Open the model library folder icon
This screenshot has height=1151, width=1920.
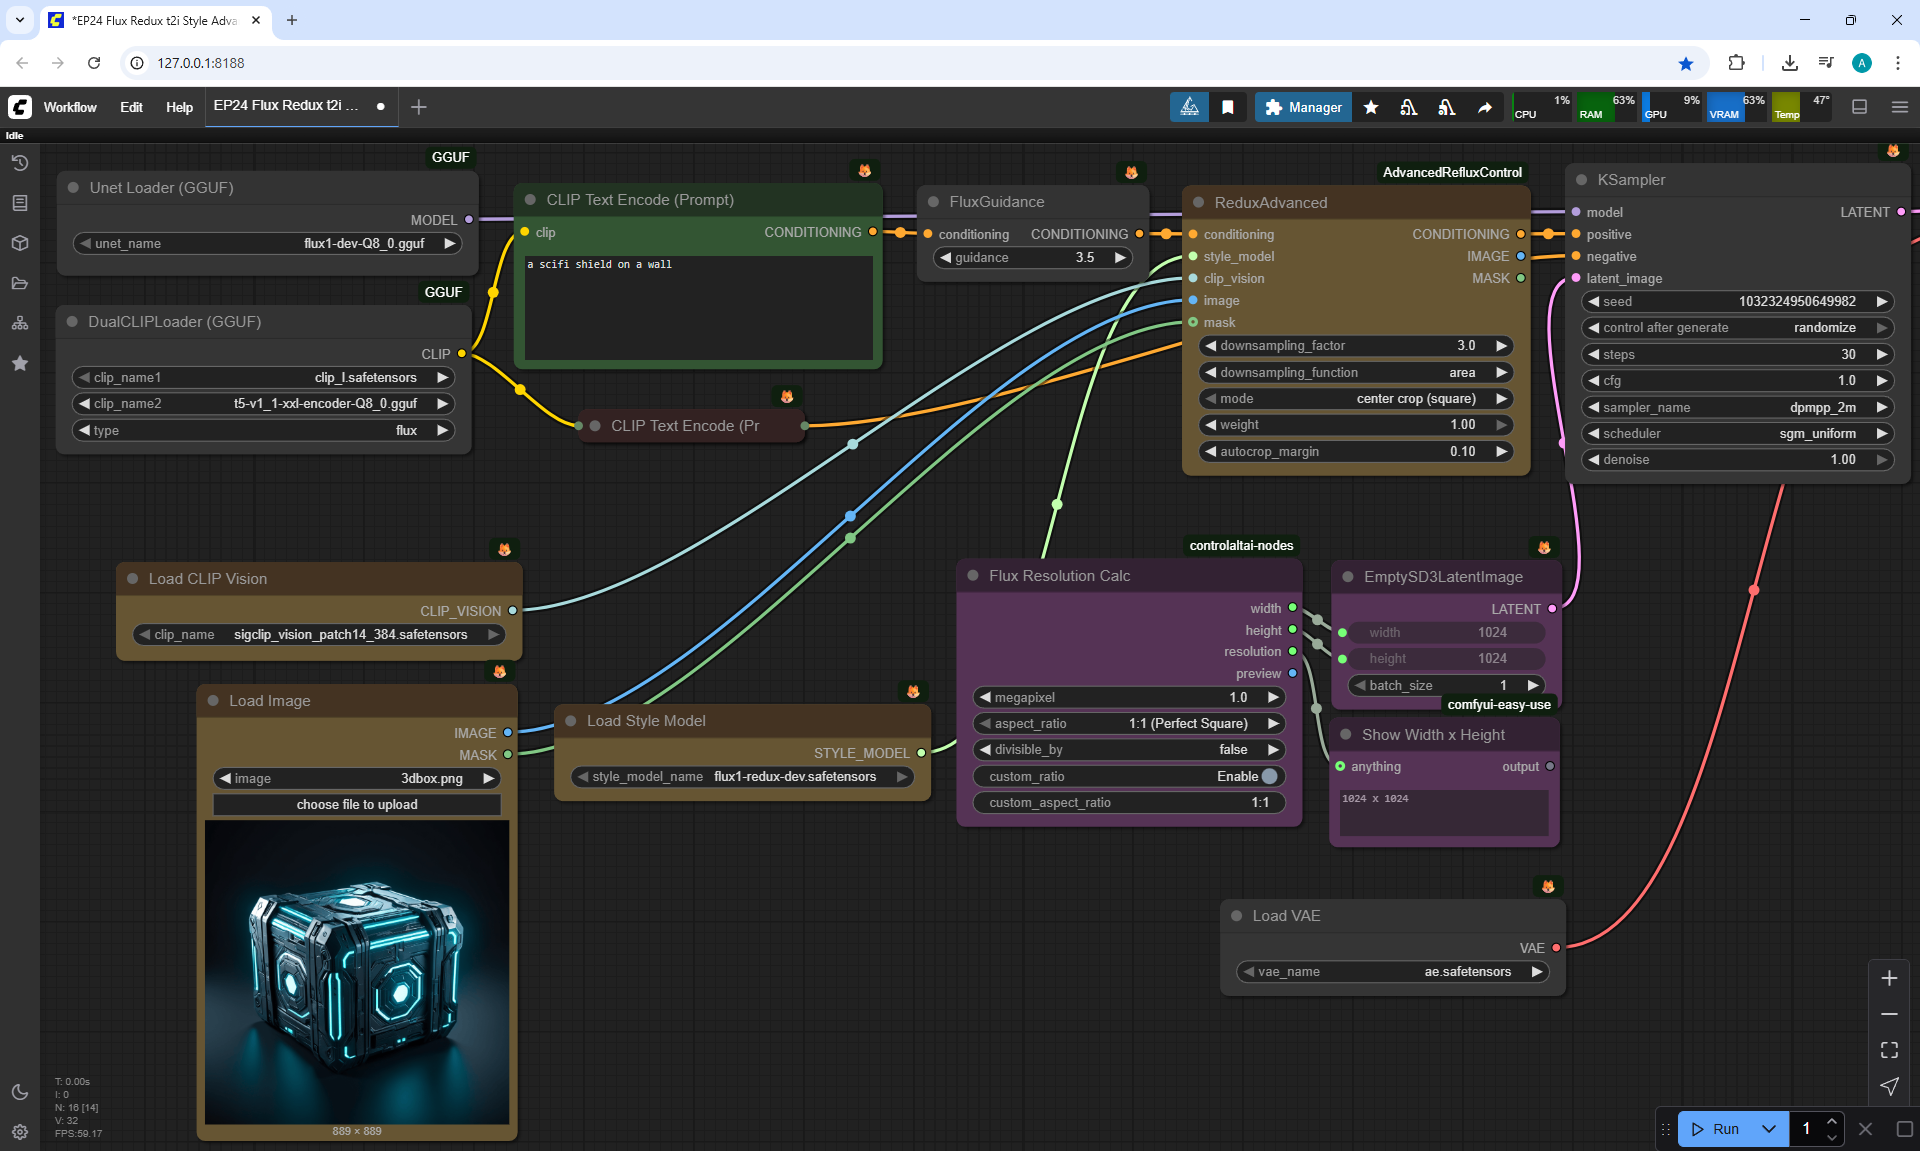point(19,283)
